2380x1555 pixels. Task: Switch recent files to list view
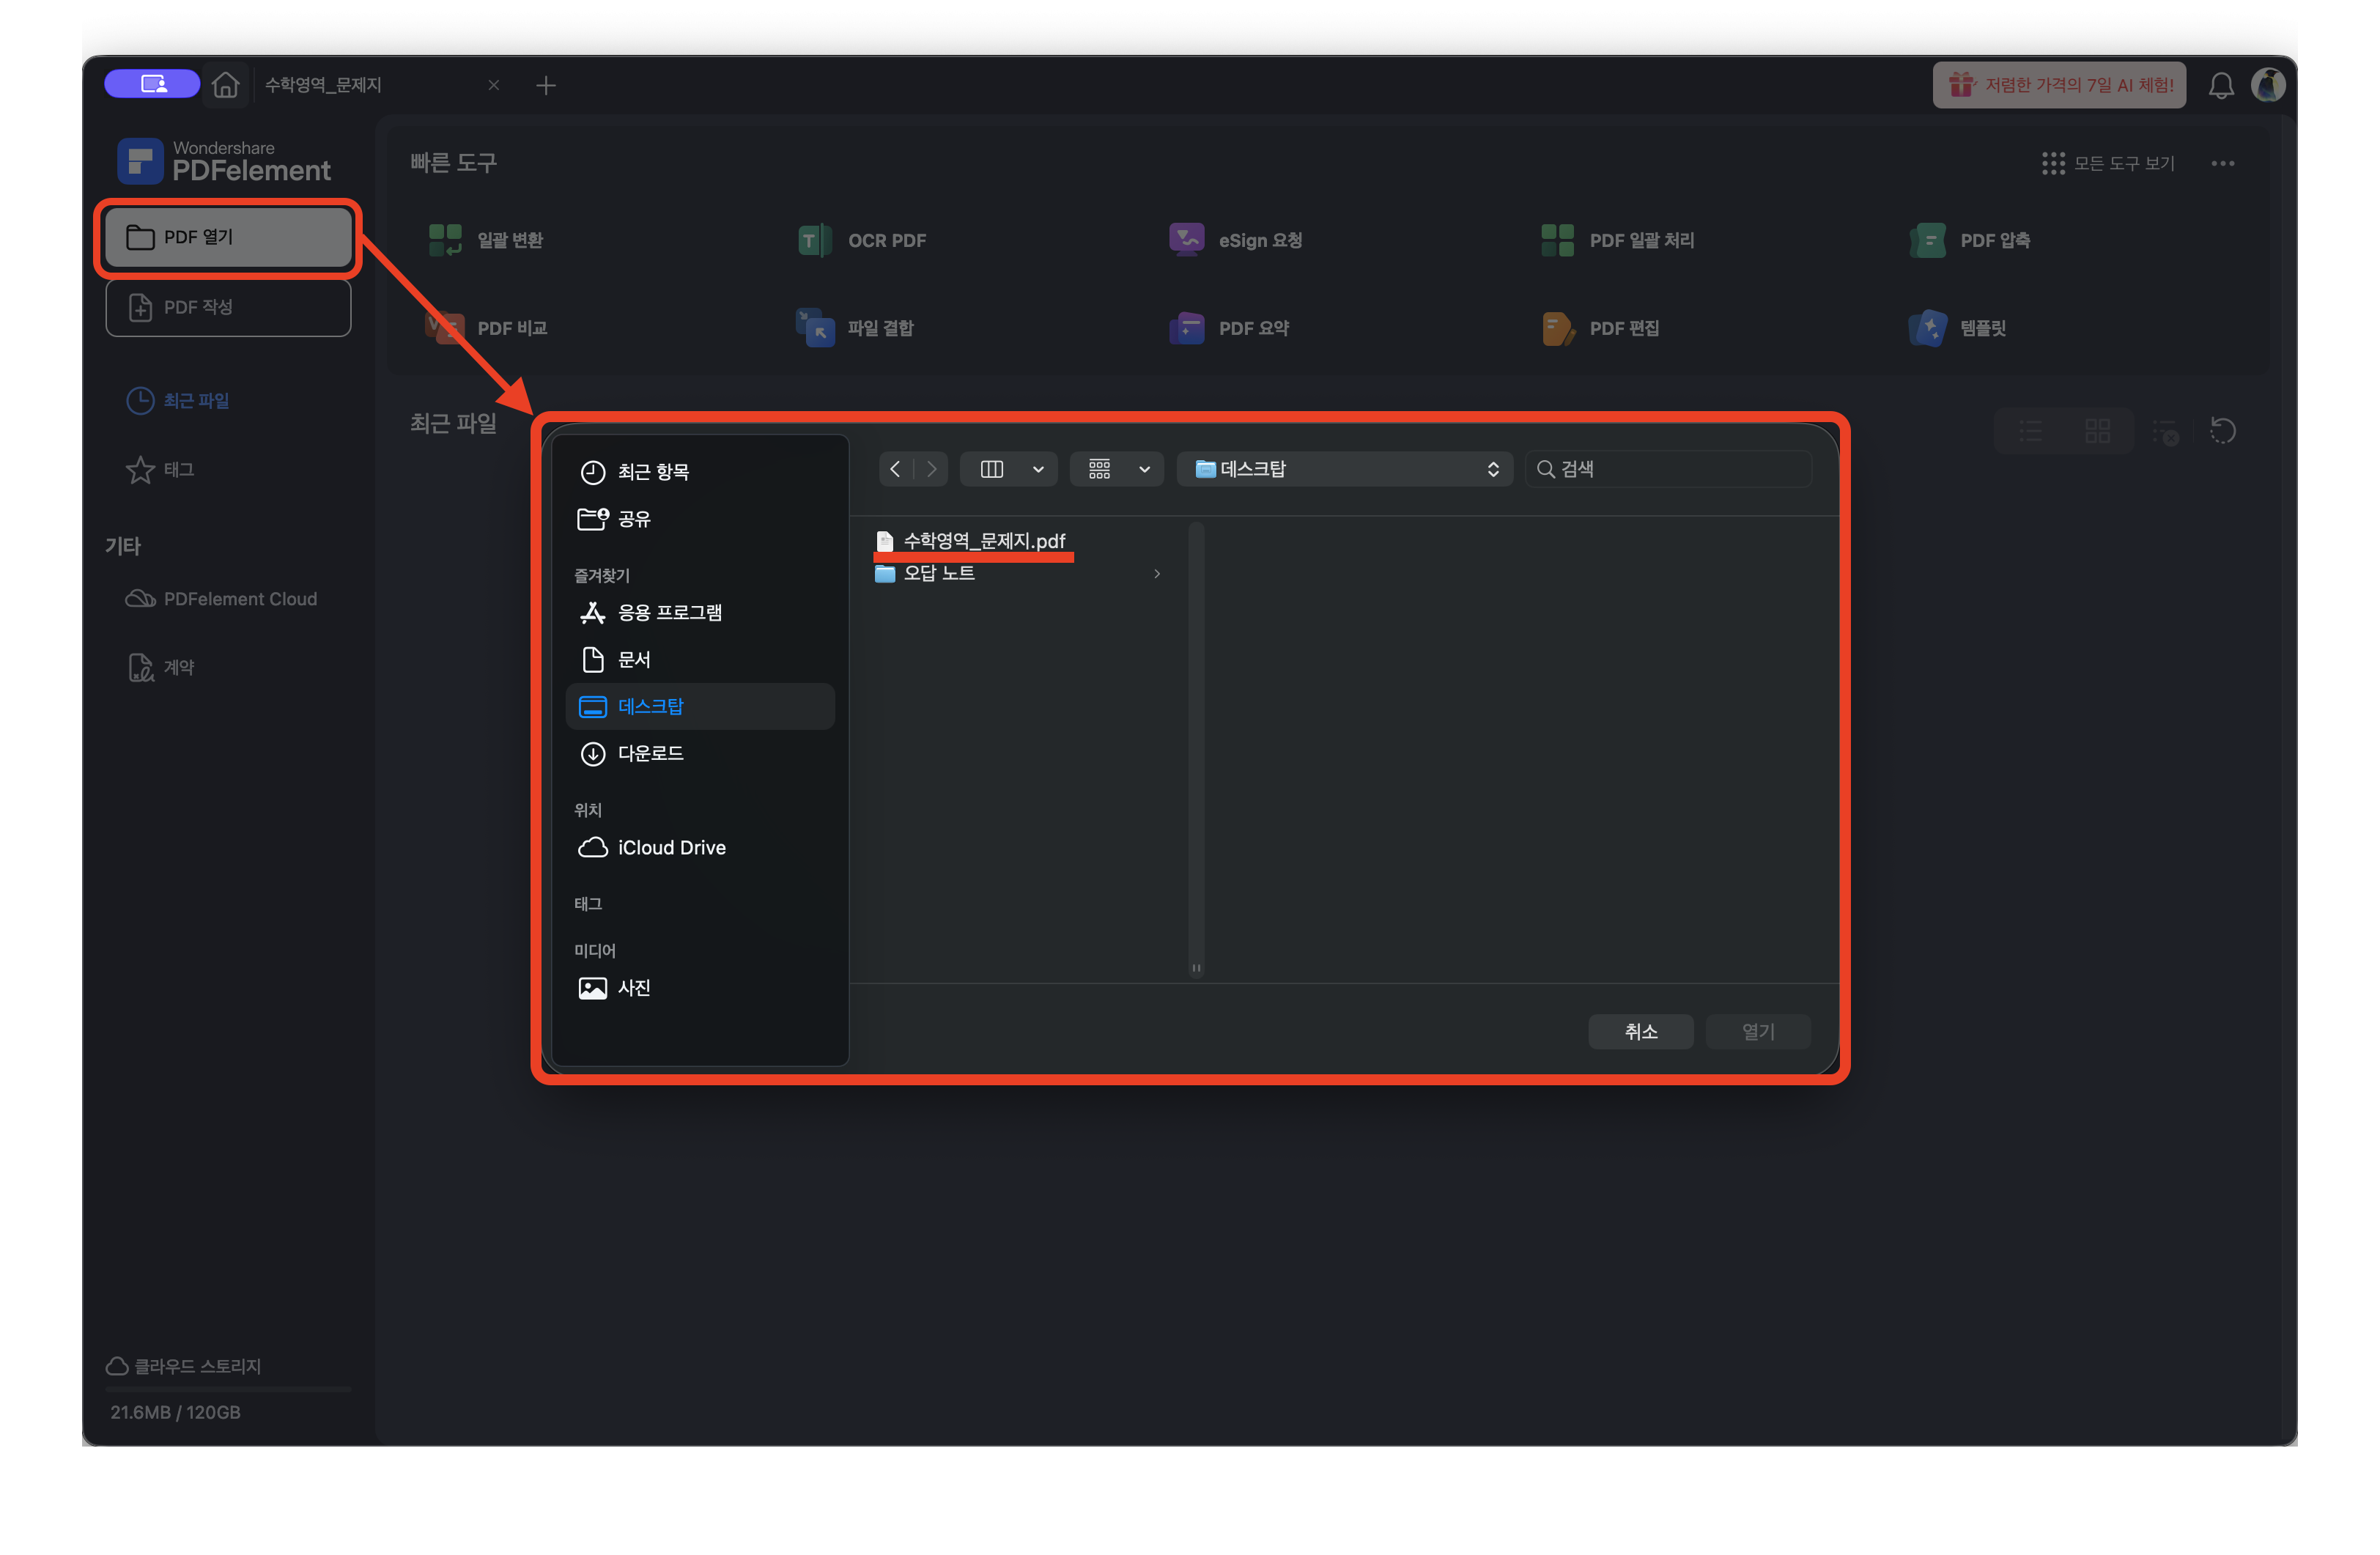coord(2030,431)
